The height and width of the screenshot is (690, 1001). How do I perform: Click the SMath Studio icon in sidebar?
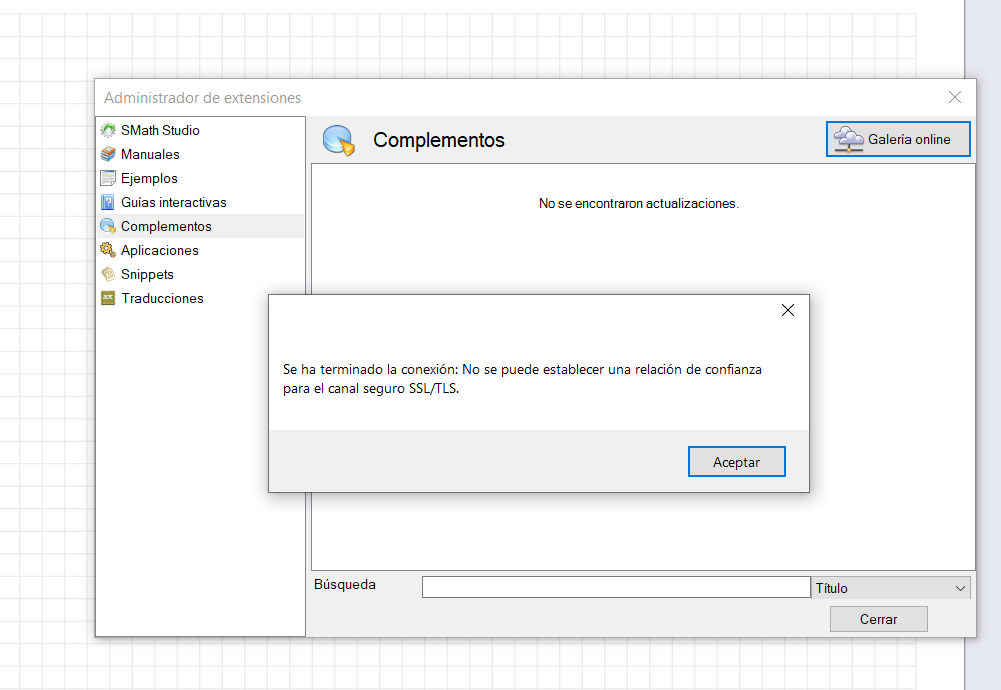click(x=108, y=130)
